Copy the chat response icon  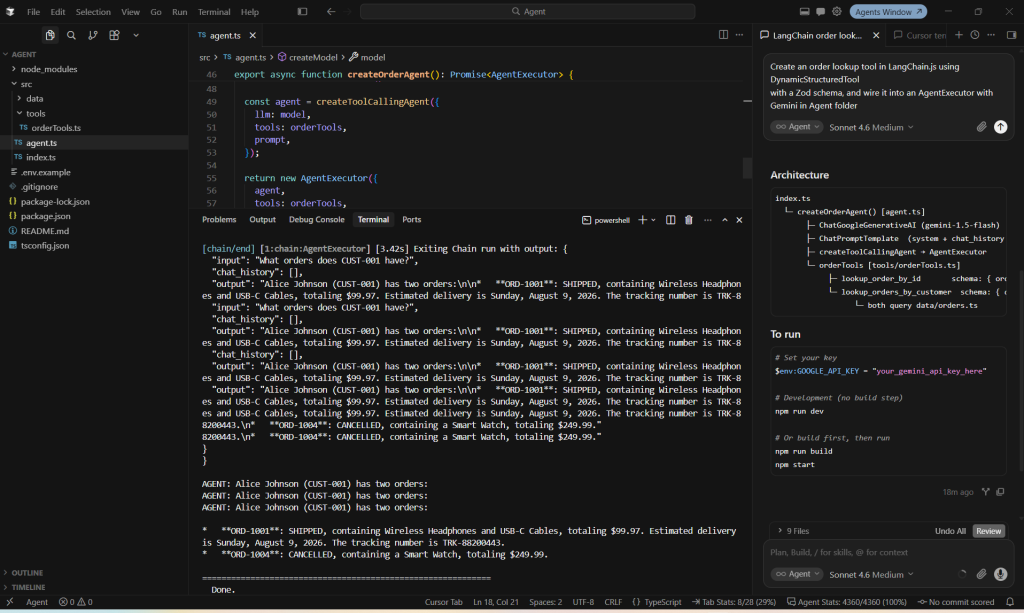pos(1000,492)
